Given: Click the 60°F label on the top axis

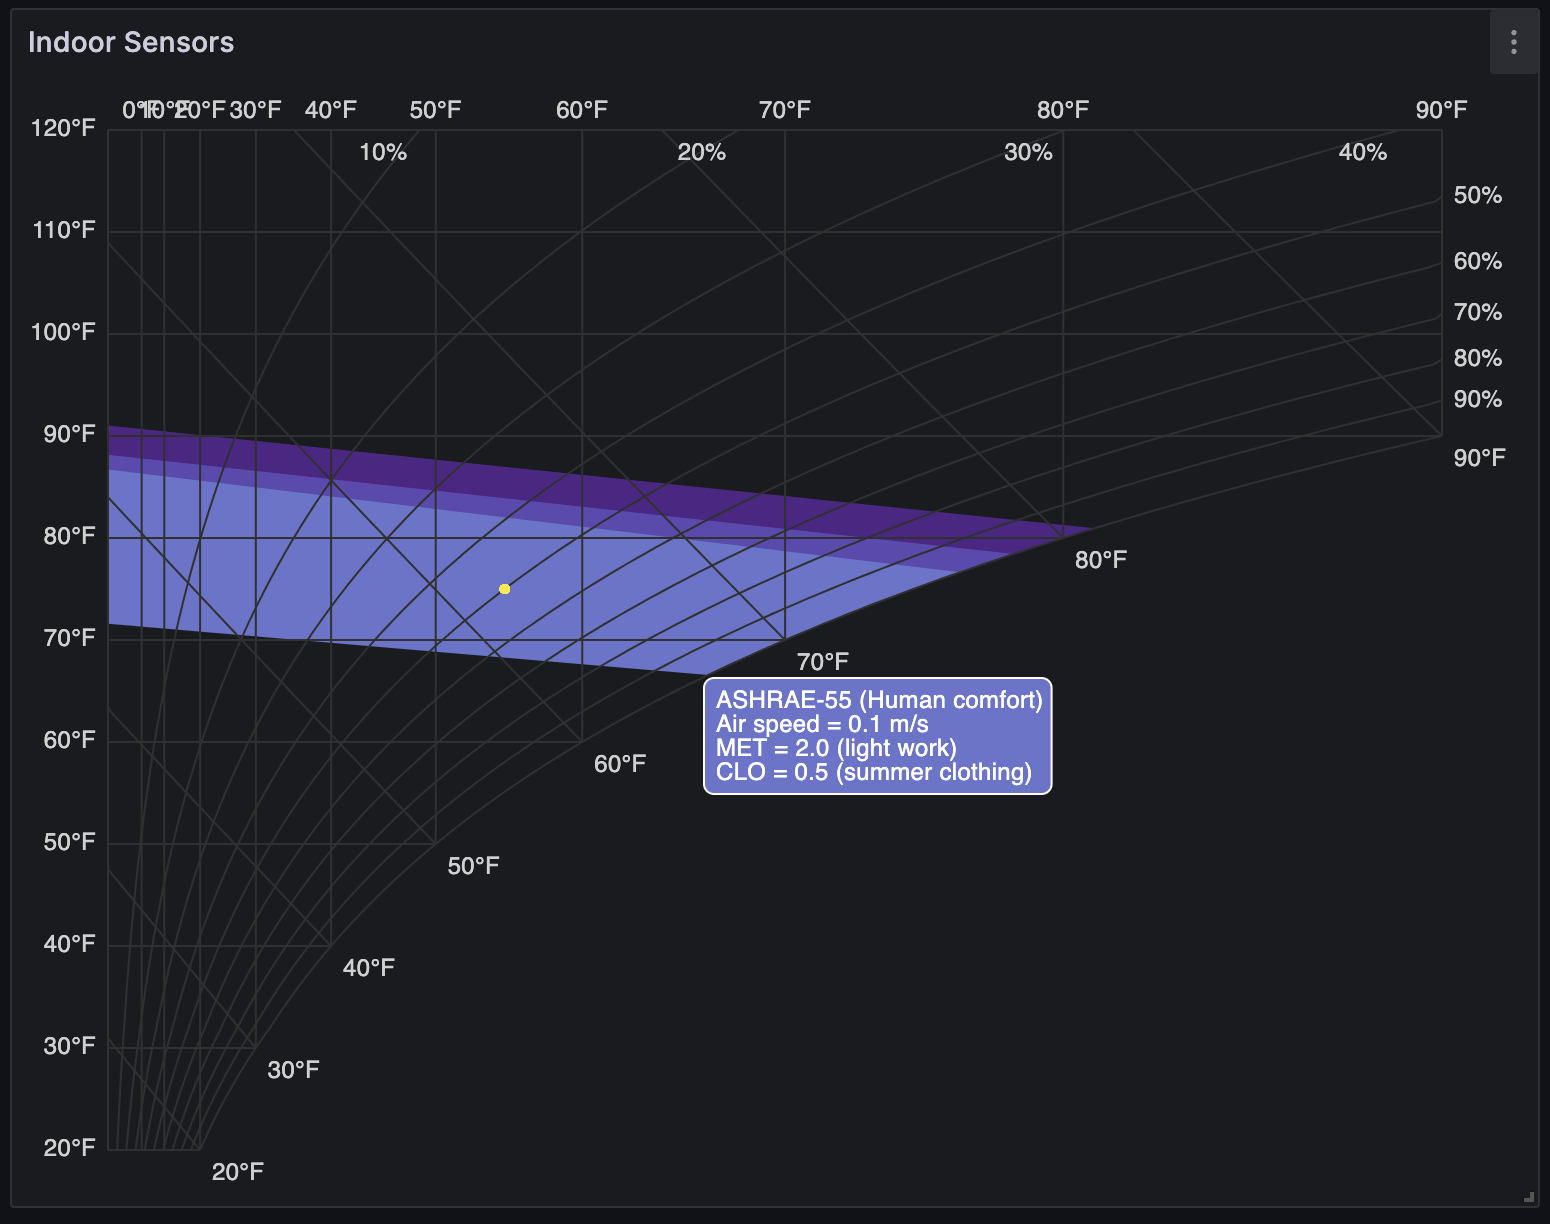Looking at the screenshot, I should pyautogui.click(x=582, y=110).
